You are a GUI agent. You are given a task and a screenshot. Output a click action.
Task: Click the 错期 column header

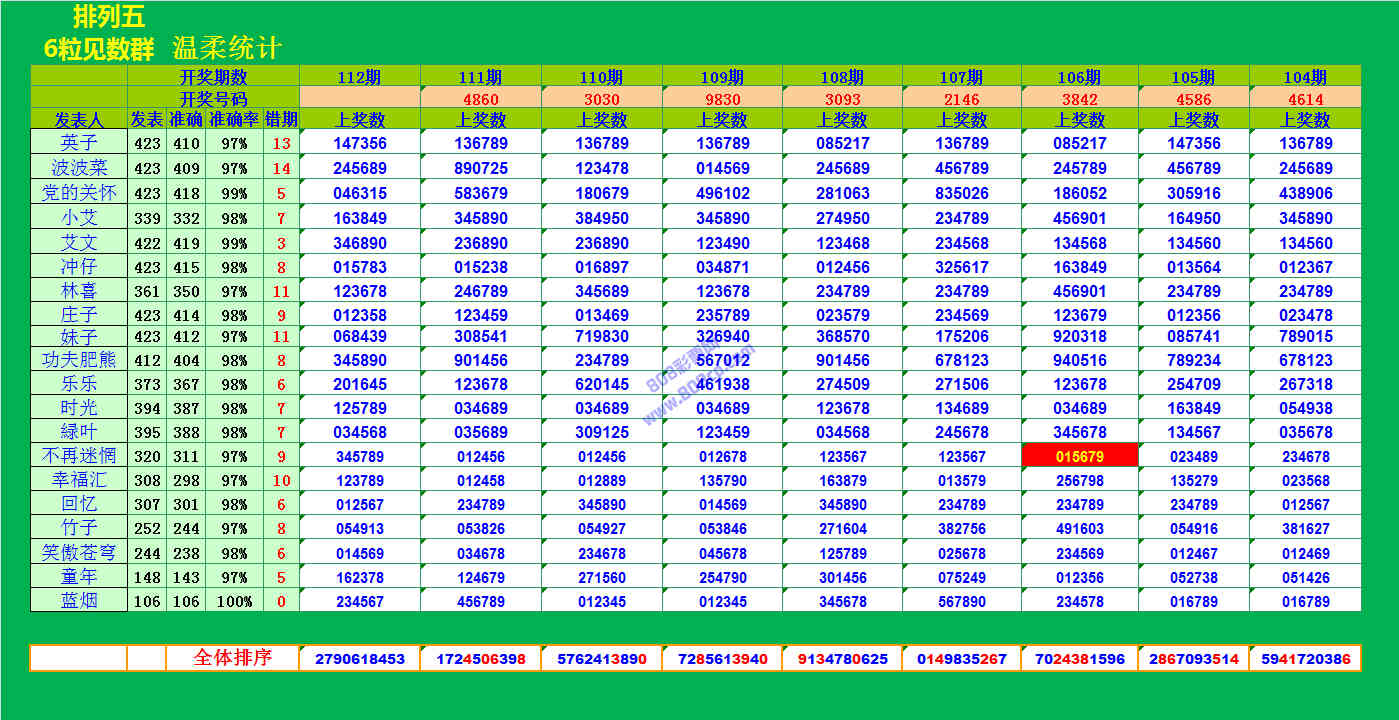tap(281, 120)
